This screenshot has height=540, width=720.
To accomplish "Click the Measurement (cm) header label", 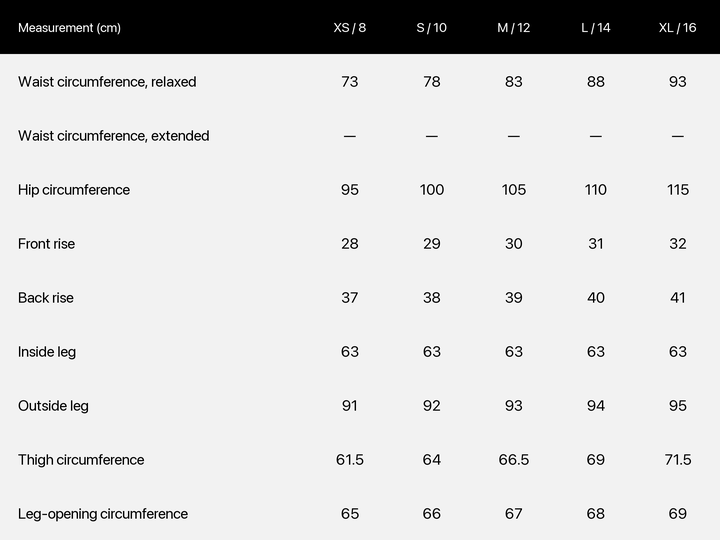I will [x=69, y=28].
